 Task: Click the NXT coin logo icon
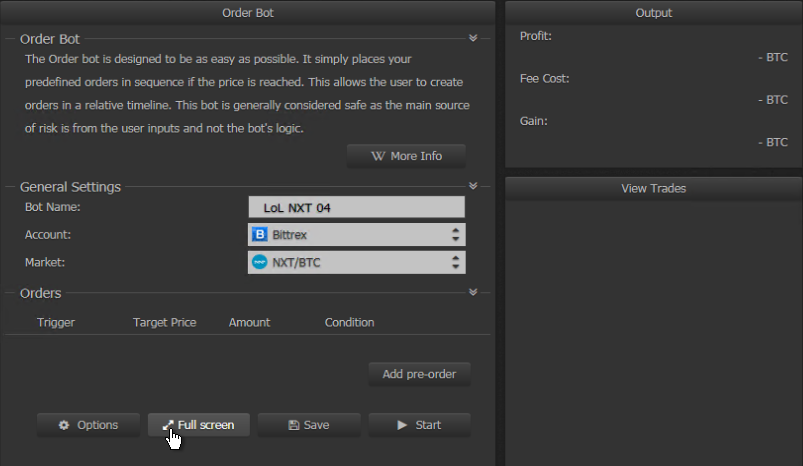coord(260,262)
